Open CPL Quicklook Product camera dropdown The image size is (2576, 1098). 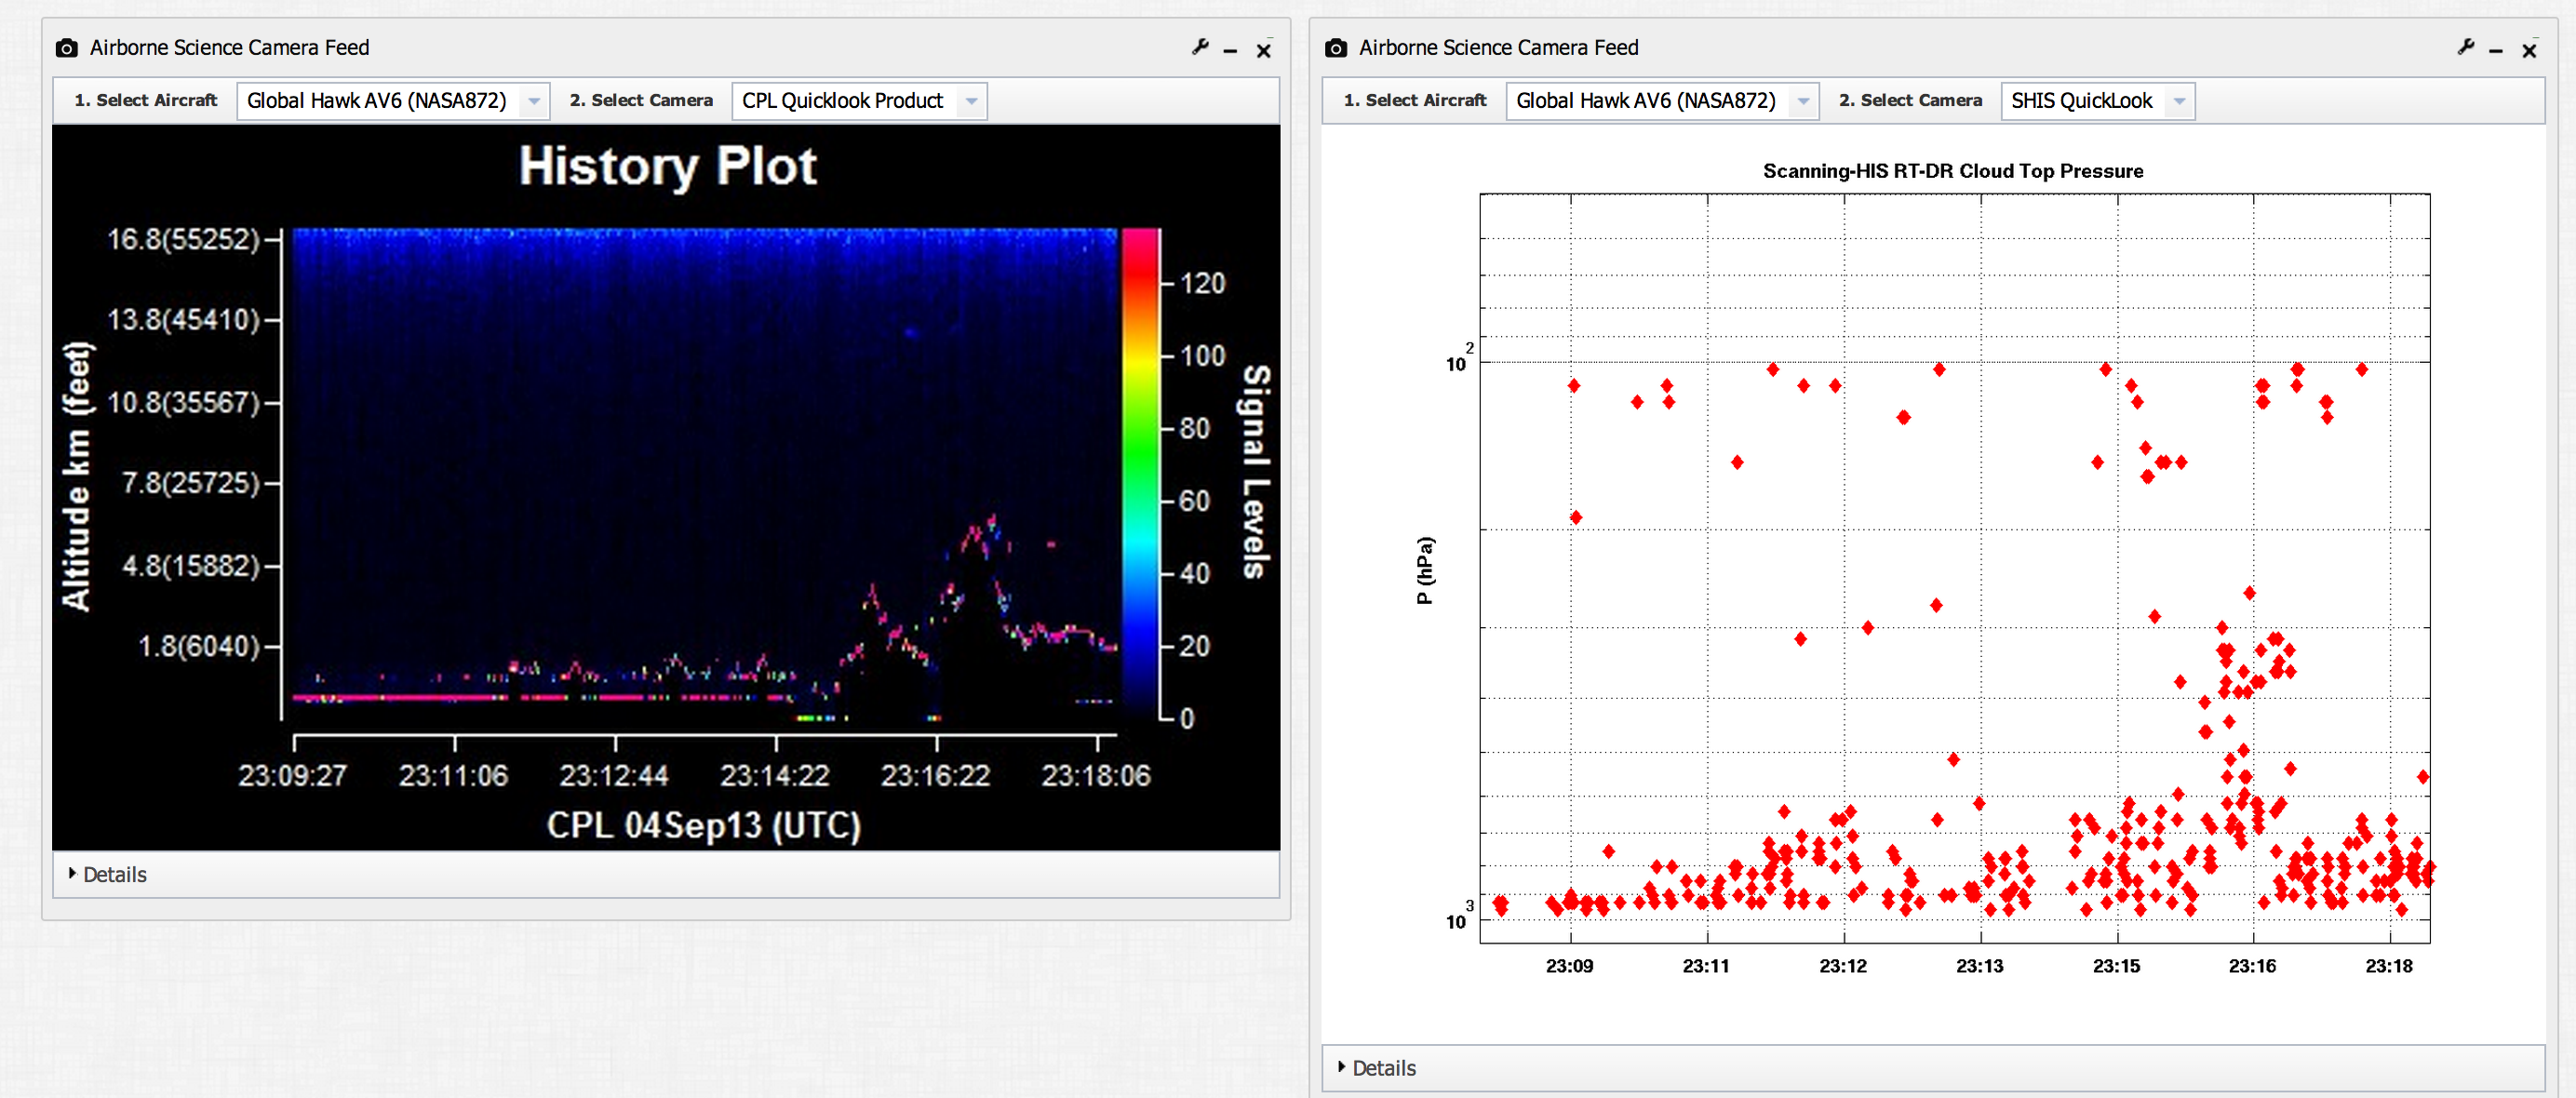859,101
